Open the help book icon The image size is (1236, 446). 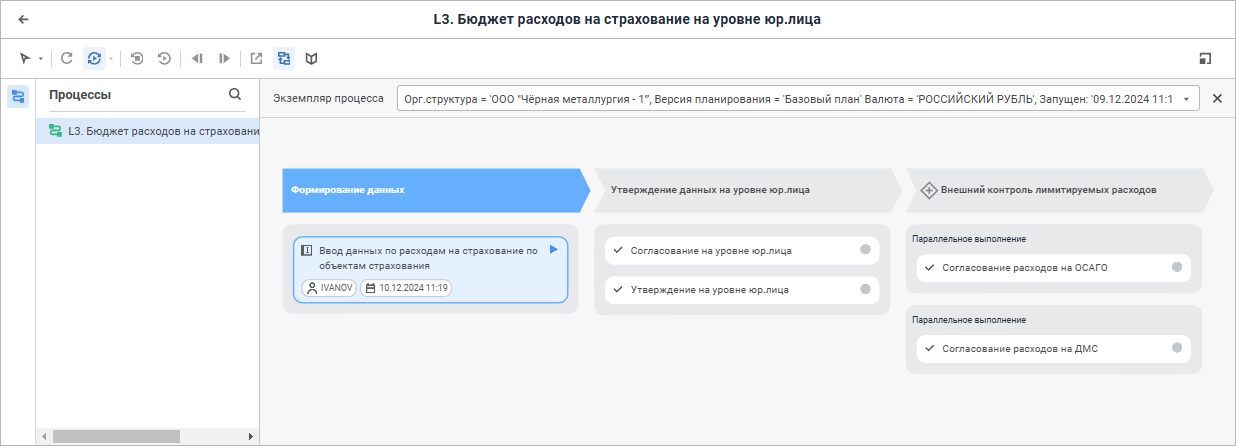[x=312, y=59]
